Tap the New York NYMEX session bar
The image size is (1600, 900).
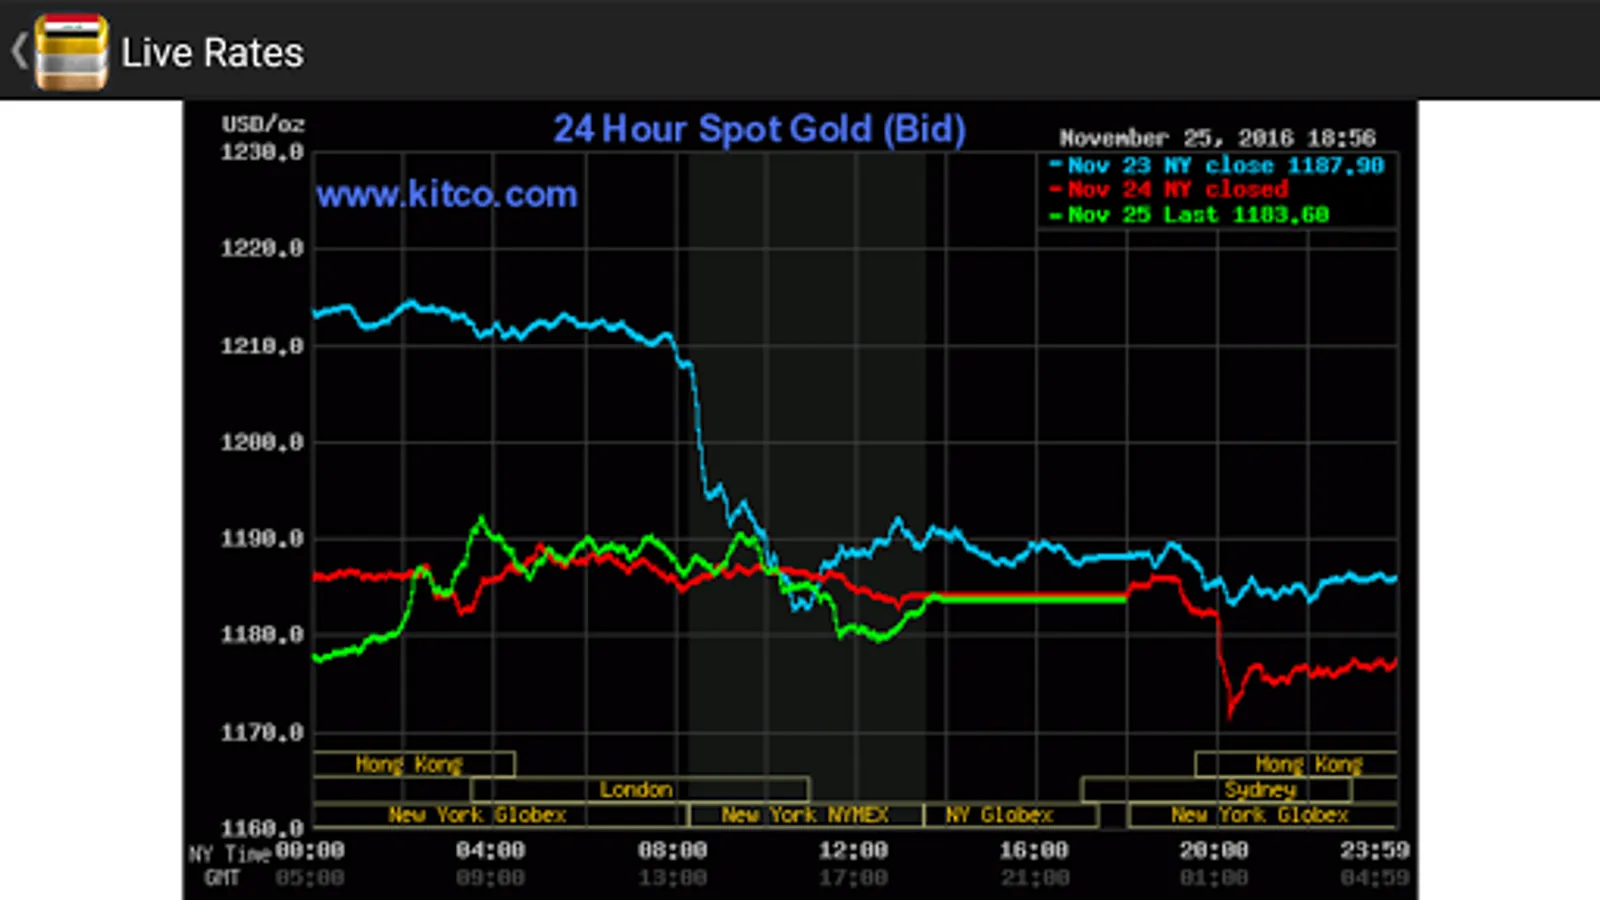coord(806,815)
